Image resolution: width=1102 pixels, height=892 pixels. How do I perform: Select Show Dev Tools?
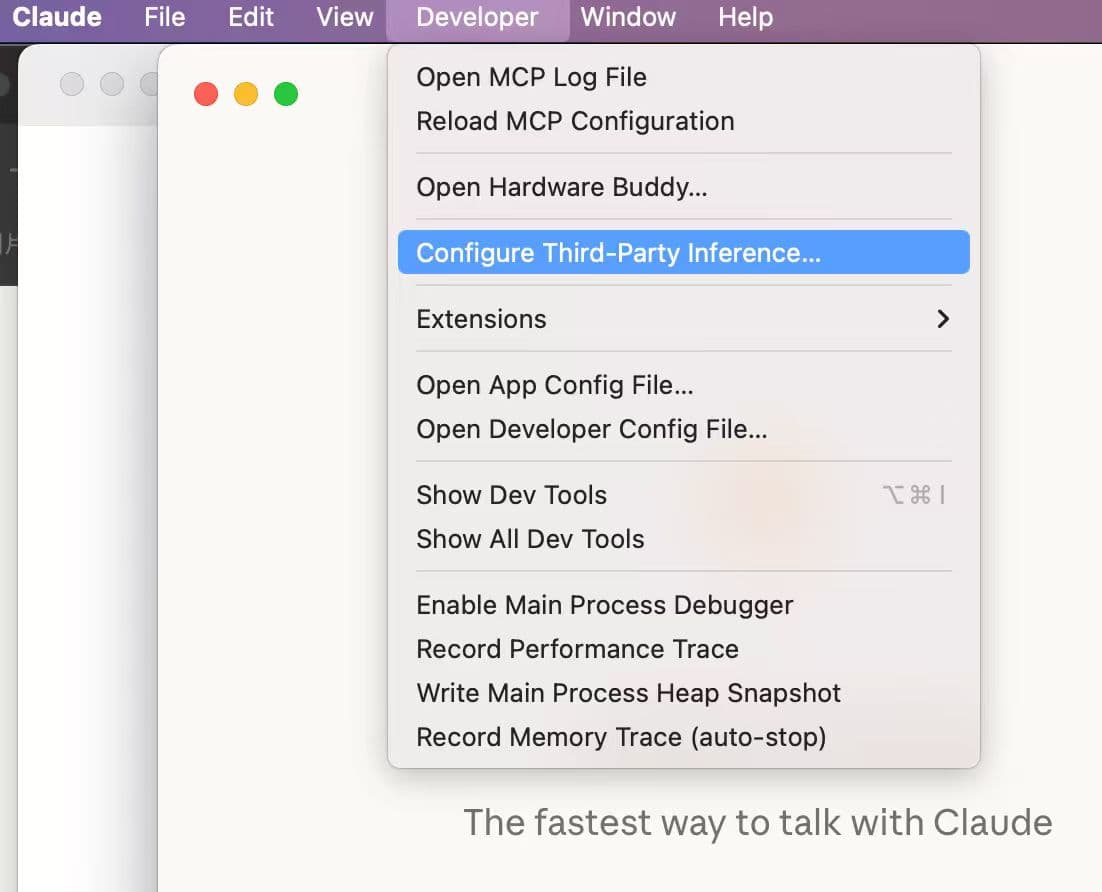[x=683, y=495]
